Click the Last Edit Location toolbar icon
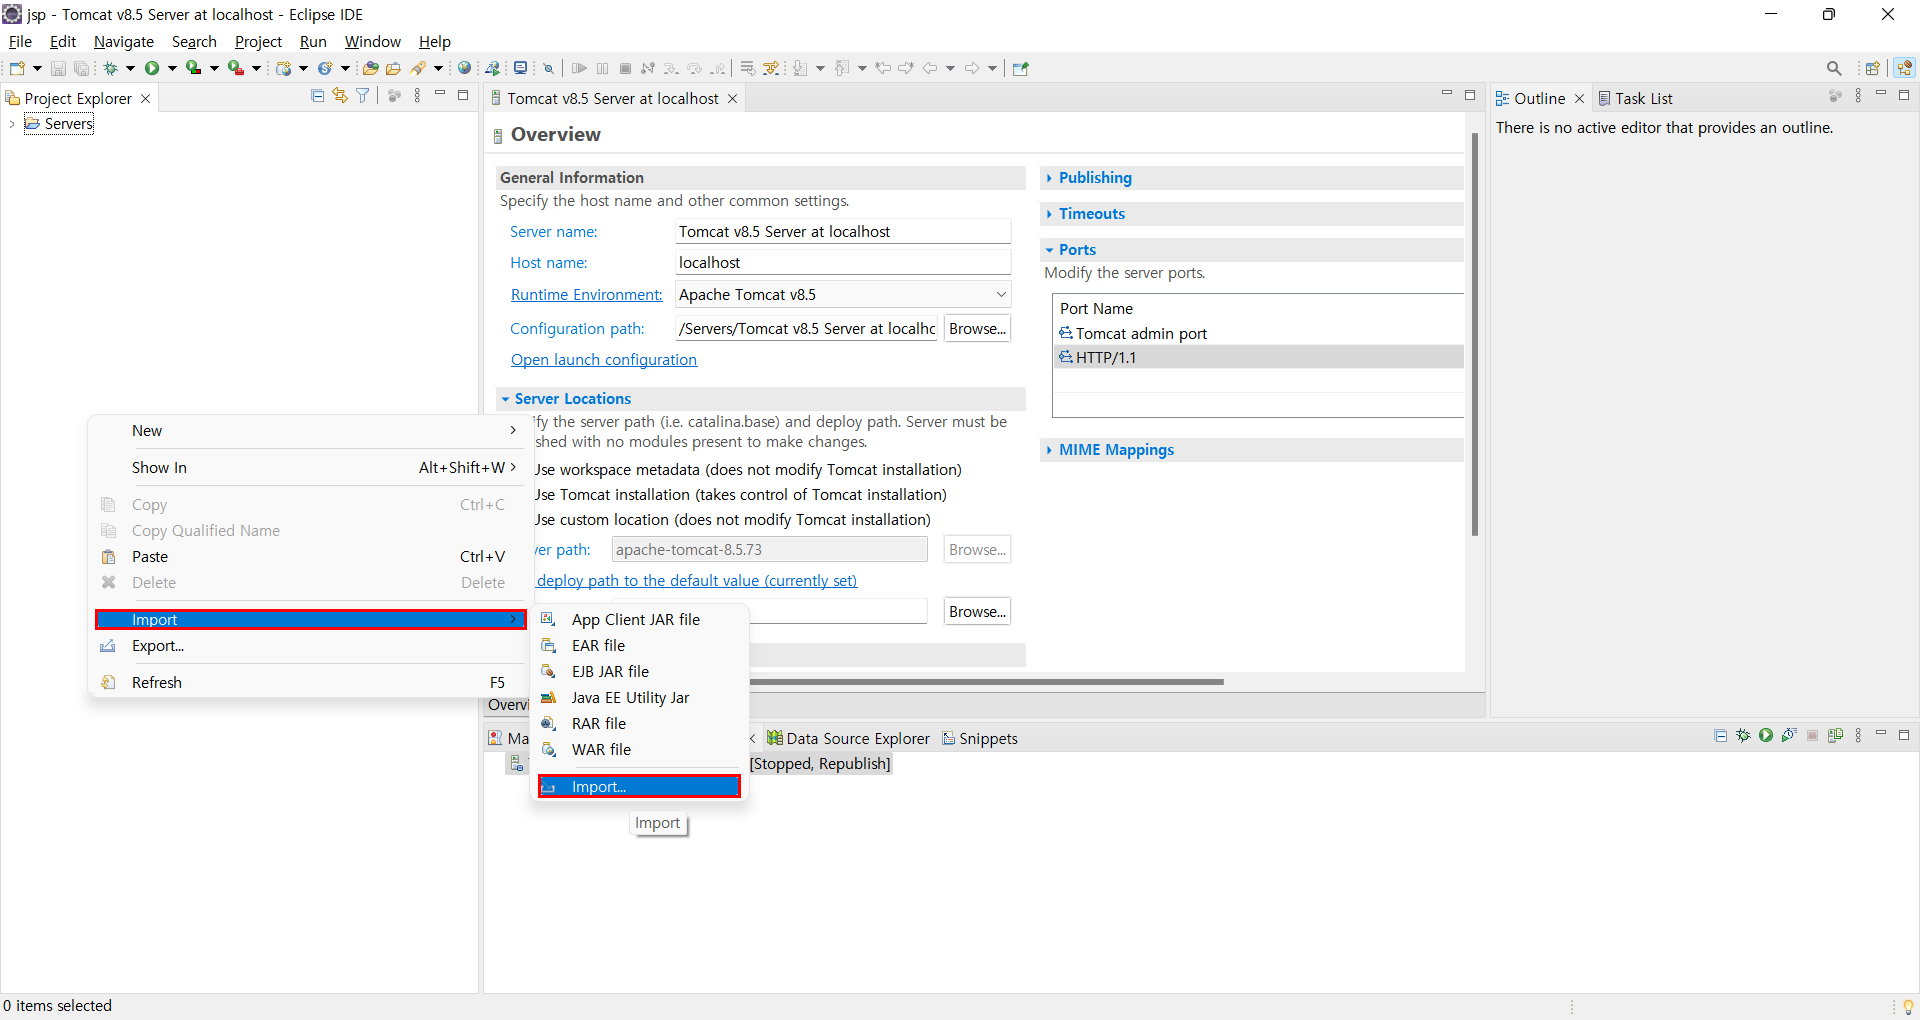The width and height of the screenshot is (1920, 1020). (883, 68)
